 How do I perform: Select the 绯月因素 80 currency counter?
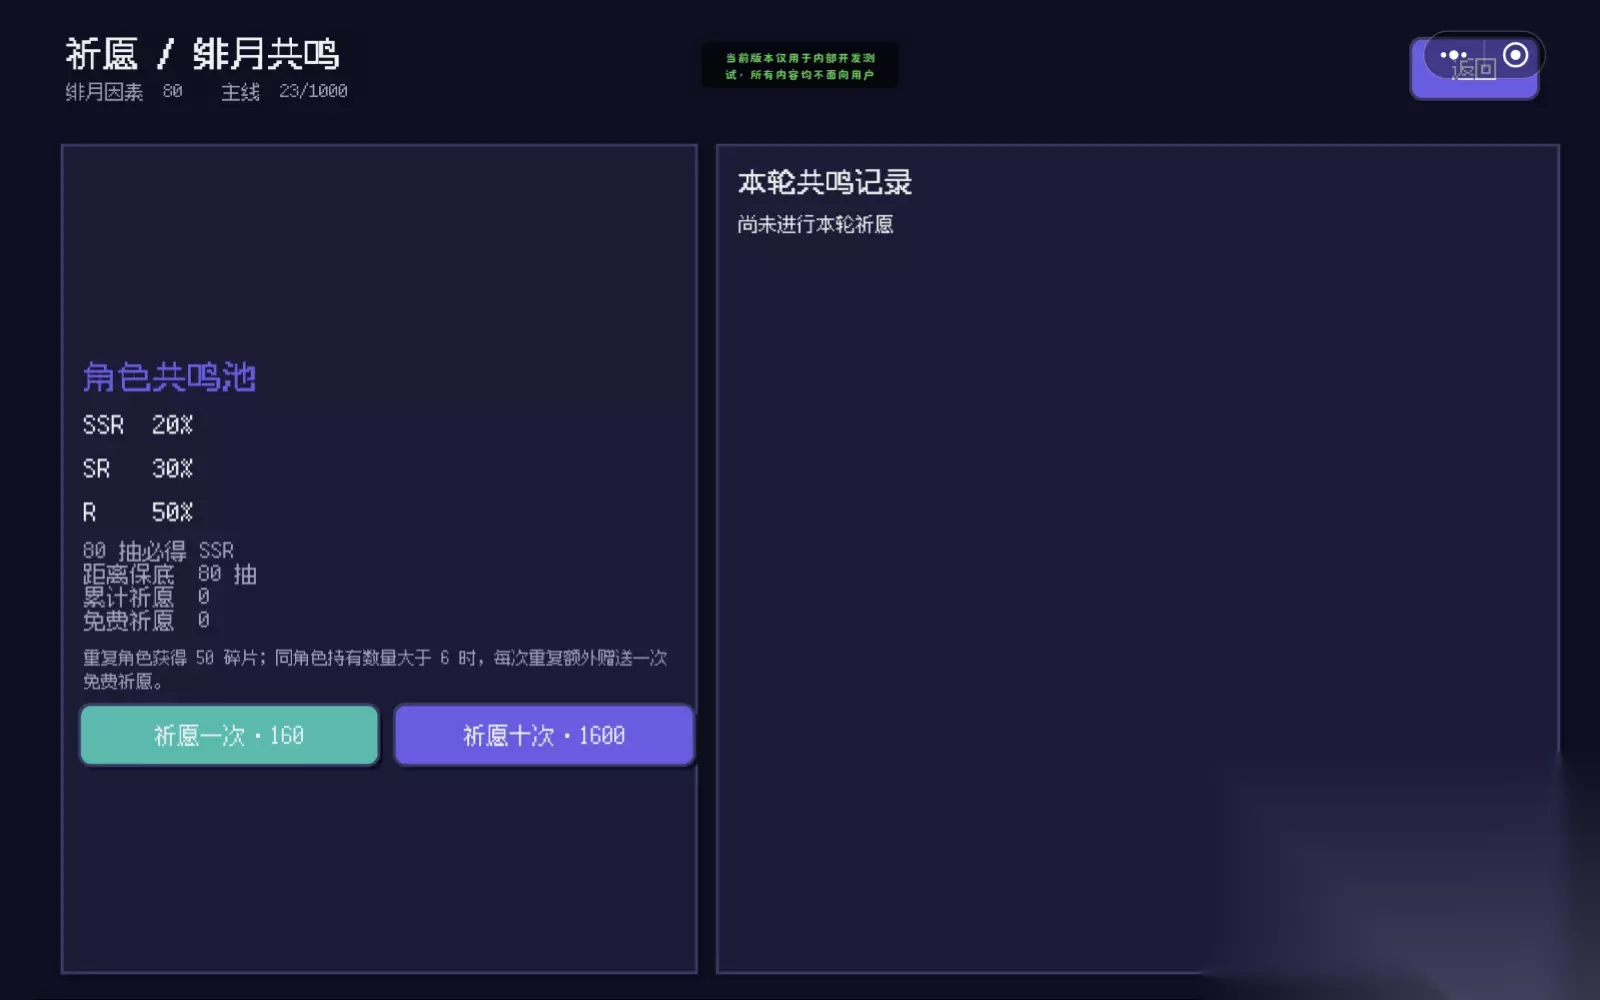pos(124,92)
